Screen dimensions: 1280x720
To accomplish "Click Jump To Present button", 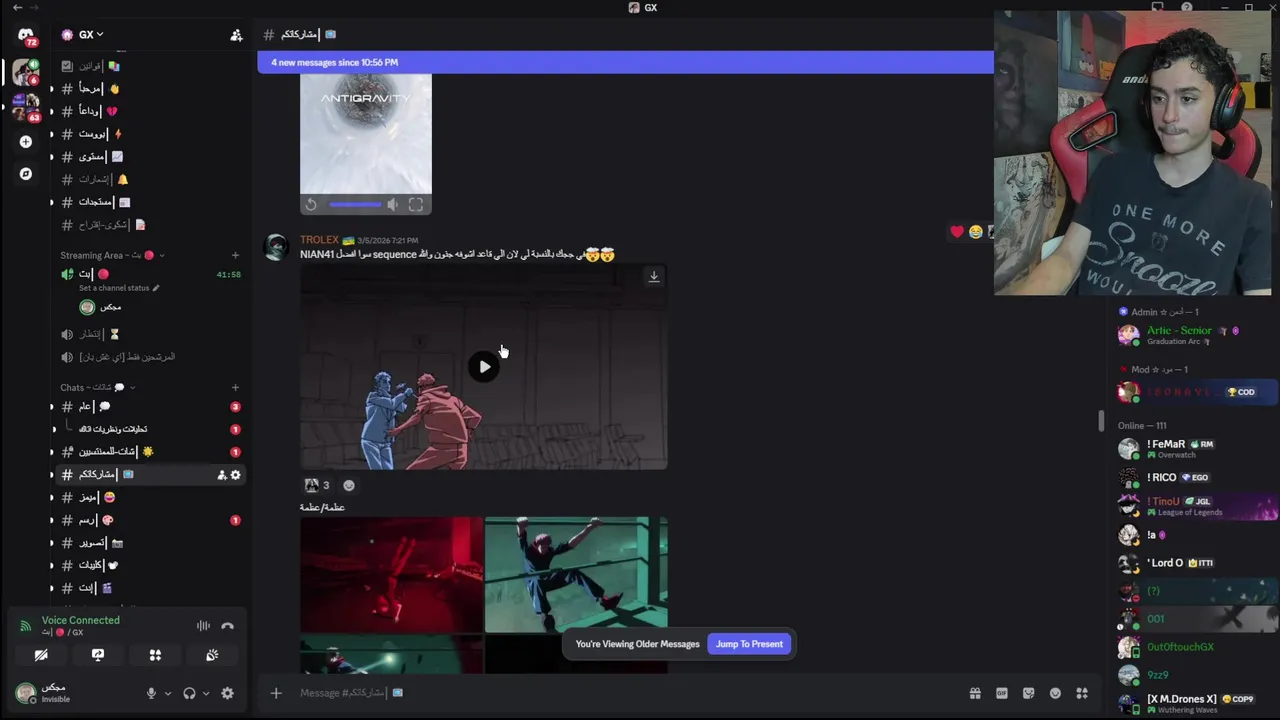I will [x=749, y=644].
